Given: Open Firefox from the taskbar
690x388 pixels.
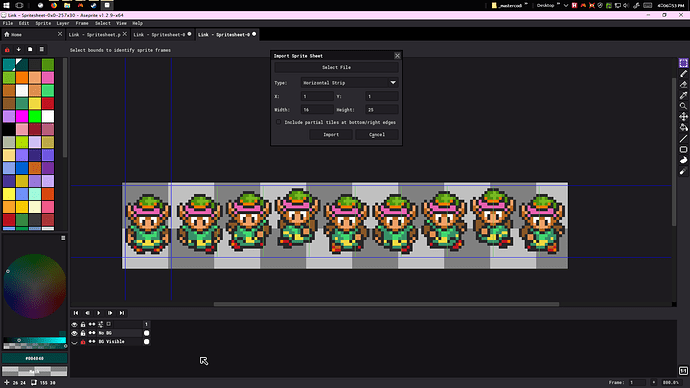Looking at the screenshot, I should tap(54, 5).
